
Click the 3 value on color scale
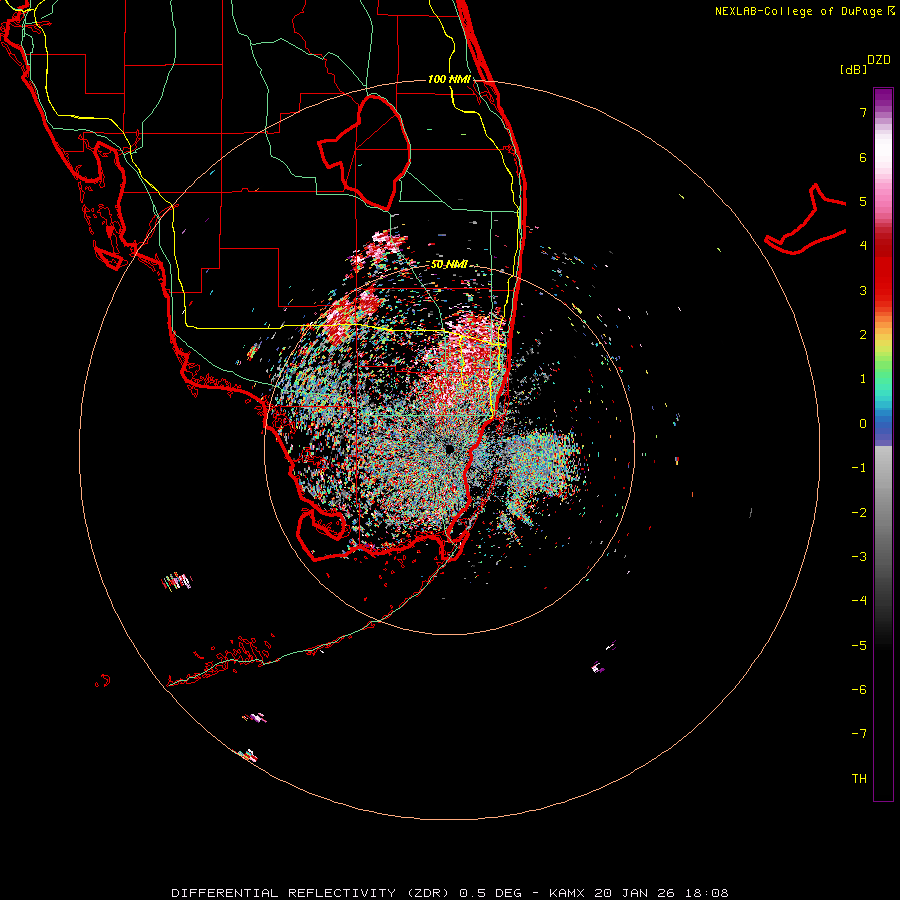863,290
